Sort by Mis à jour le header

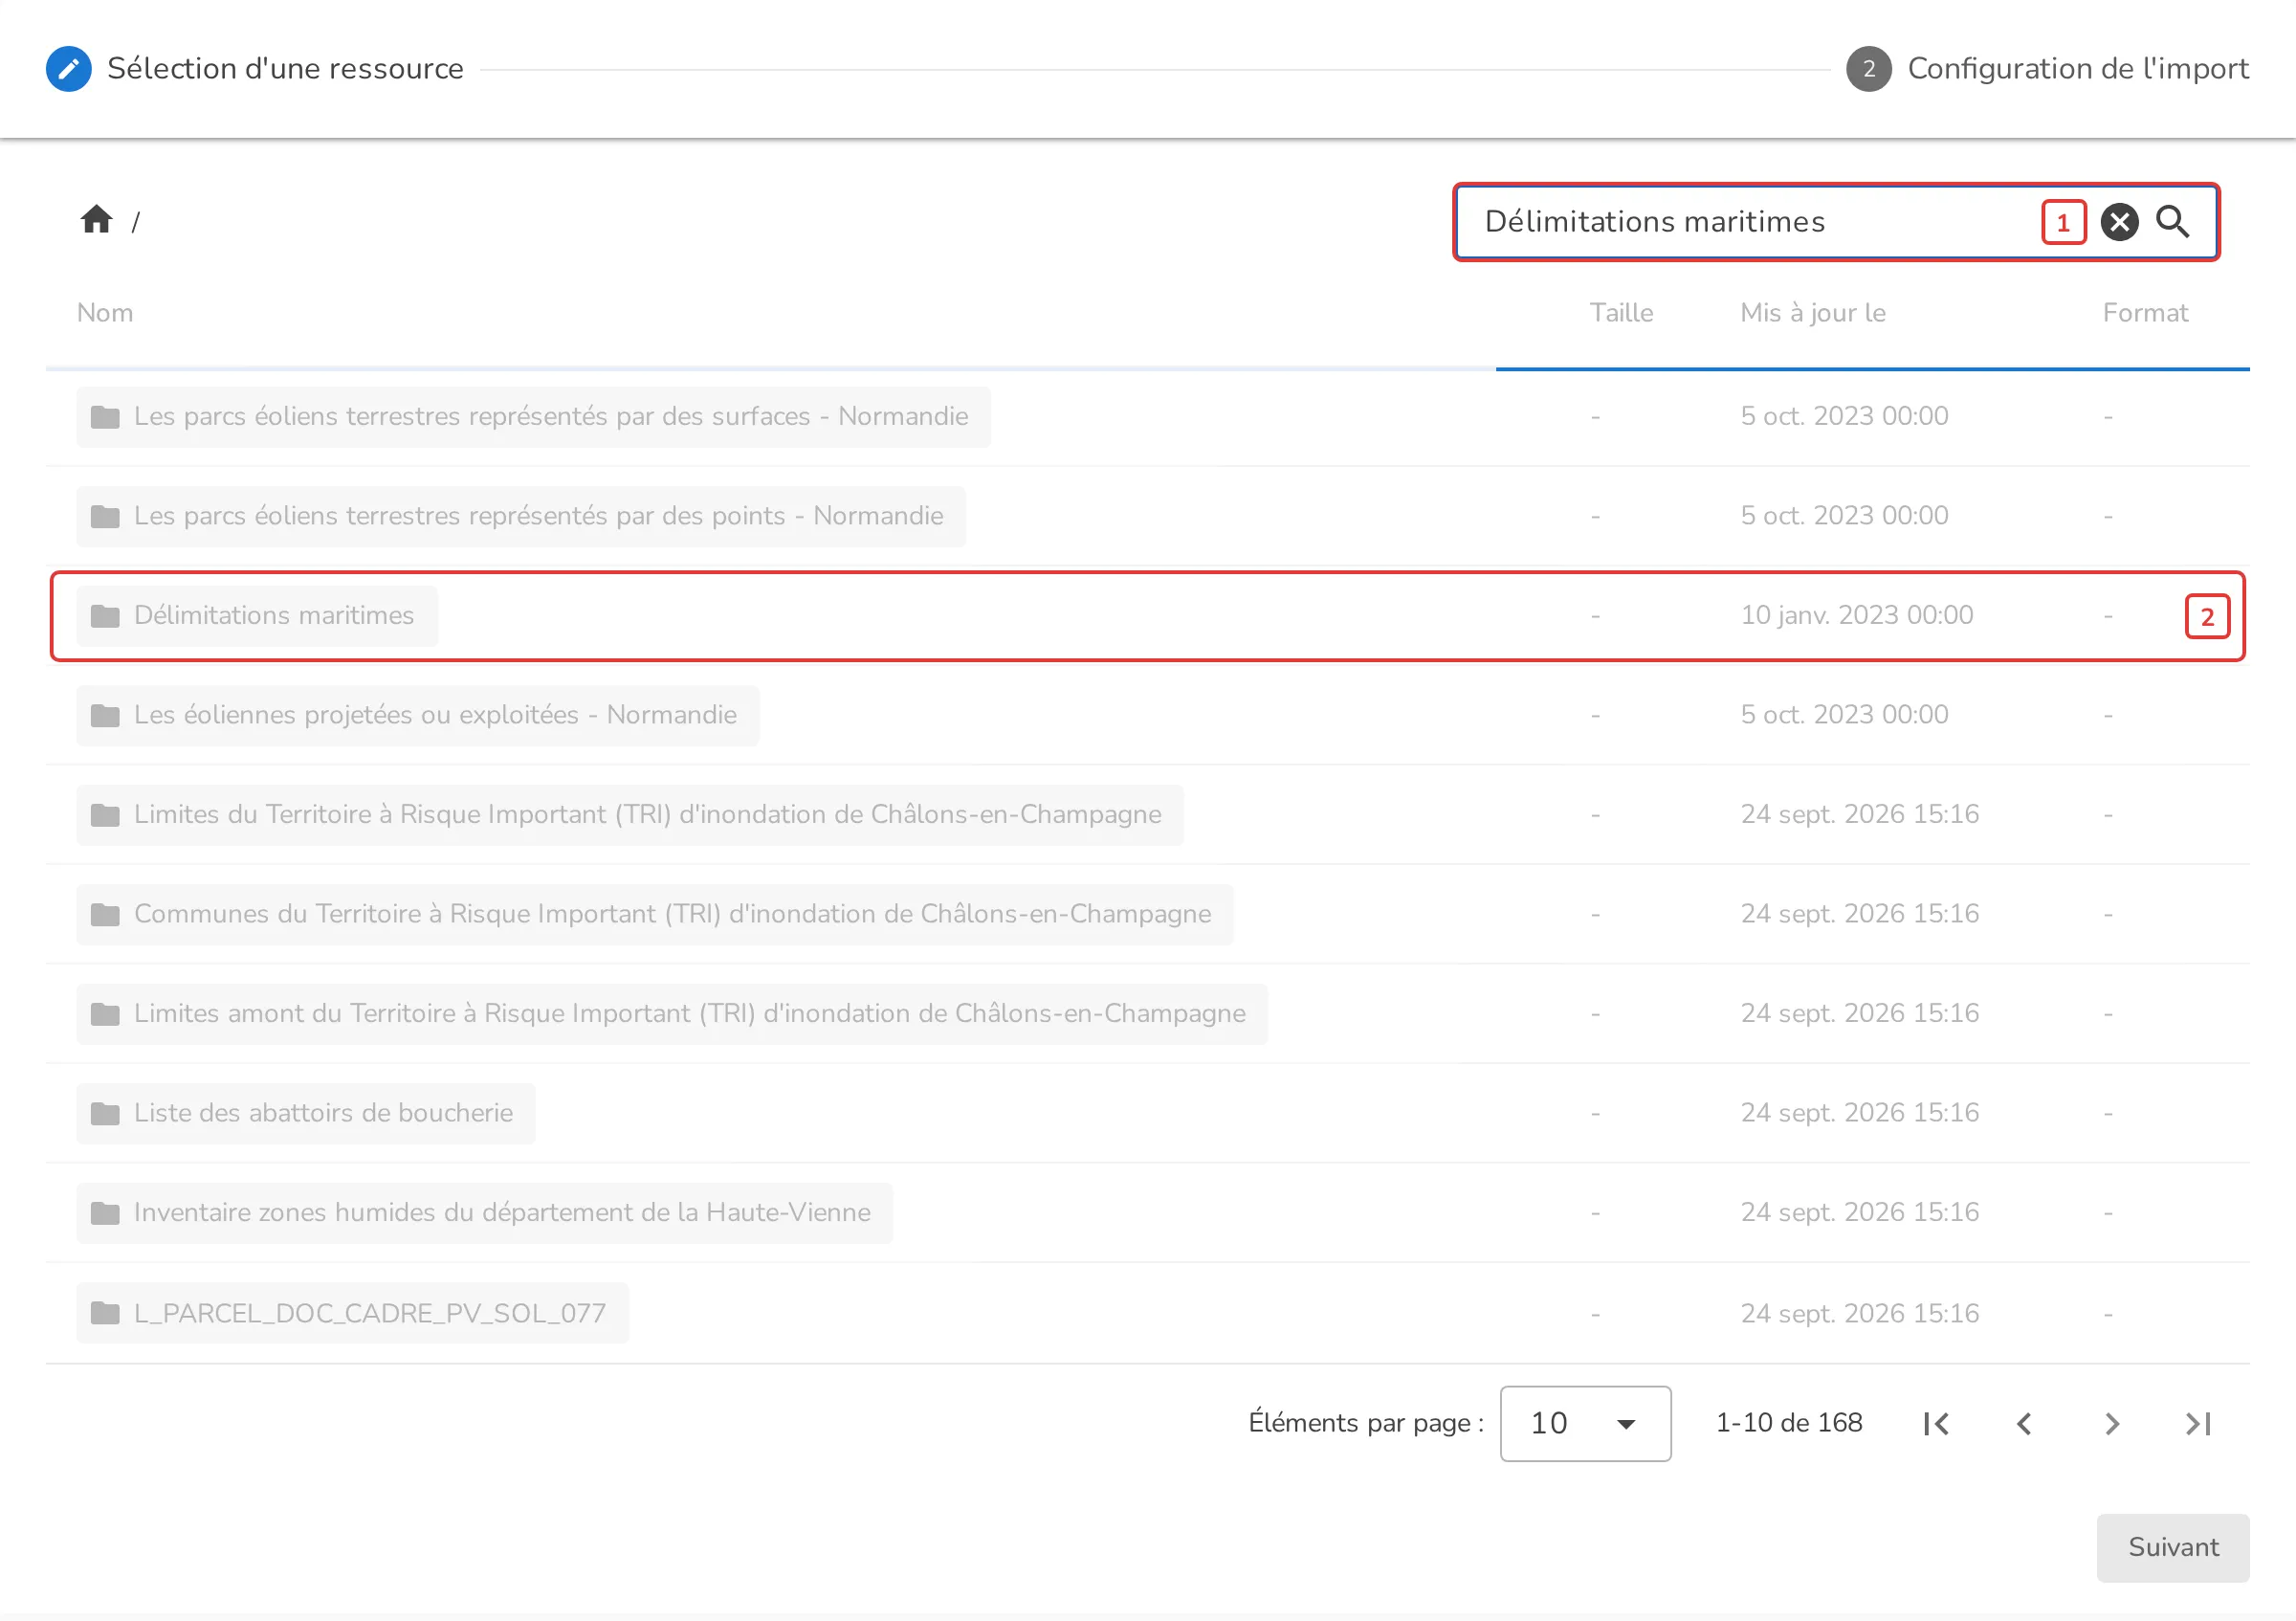coord(1813,313)
